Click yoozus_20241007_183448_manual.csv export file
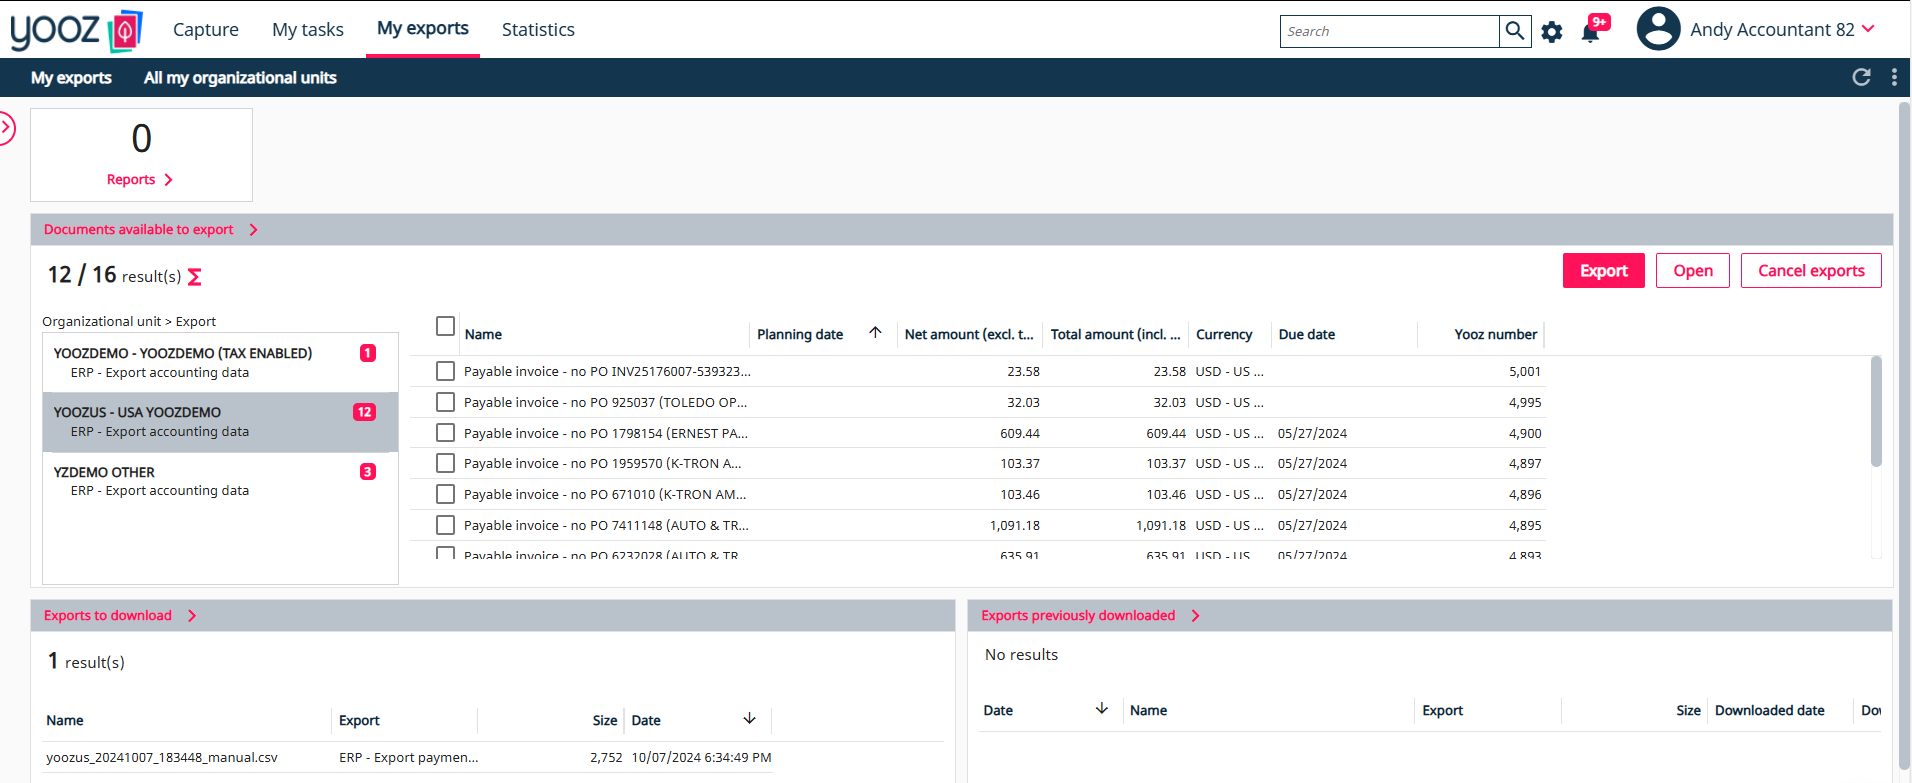The width and height of the screenshot is (1912, 783). pos(162,757)
